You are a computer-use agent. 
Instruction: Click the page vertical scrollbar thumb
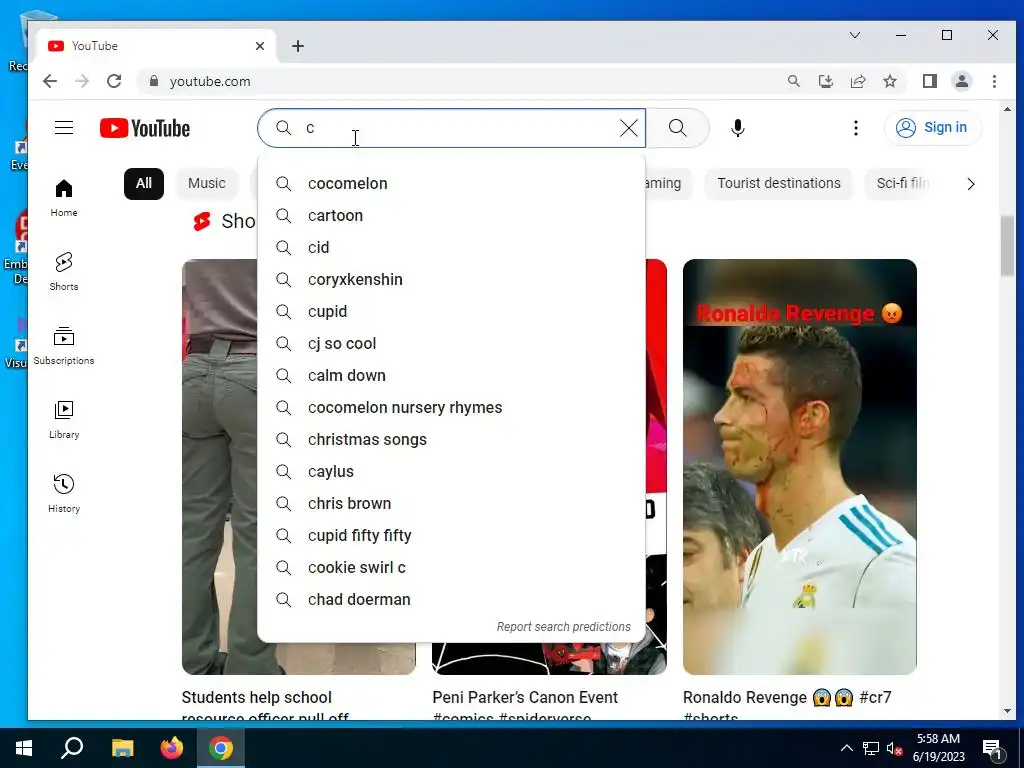(x=1007, y=246)
